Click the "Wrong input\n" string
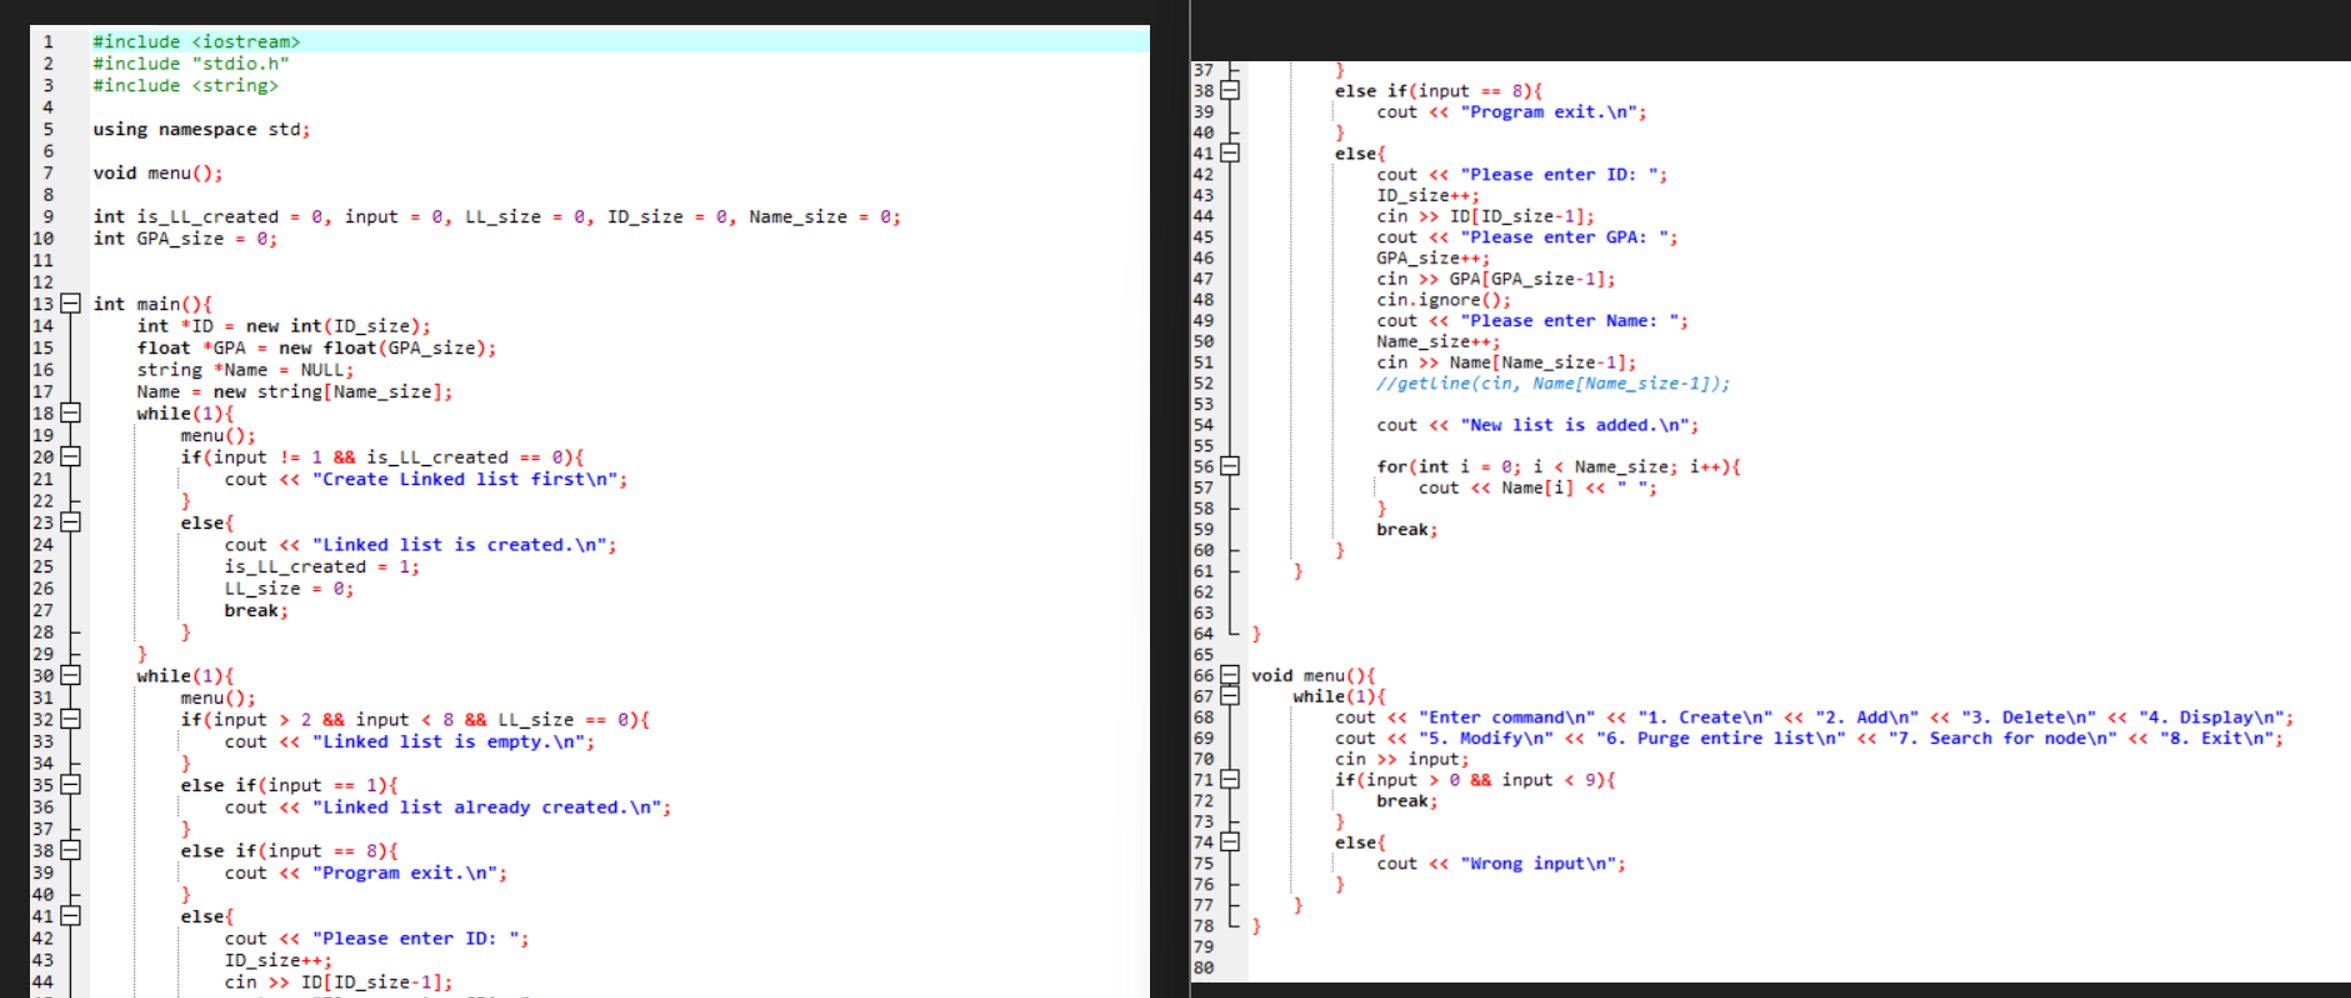 pos(1538,863)
